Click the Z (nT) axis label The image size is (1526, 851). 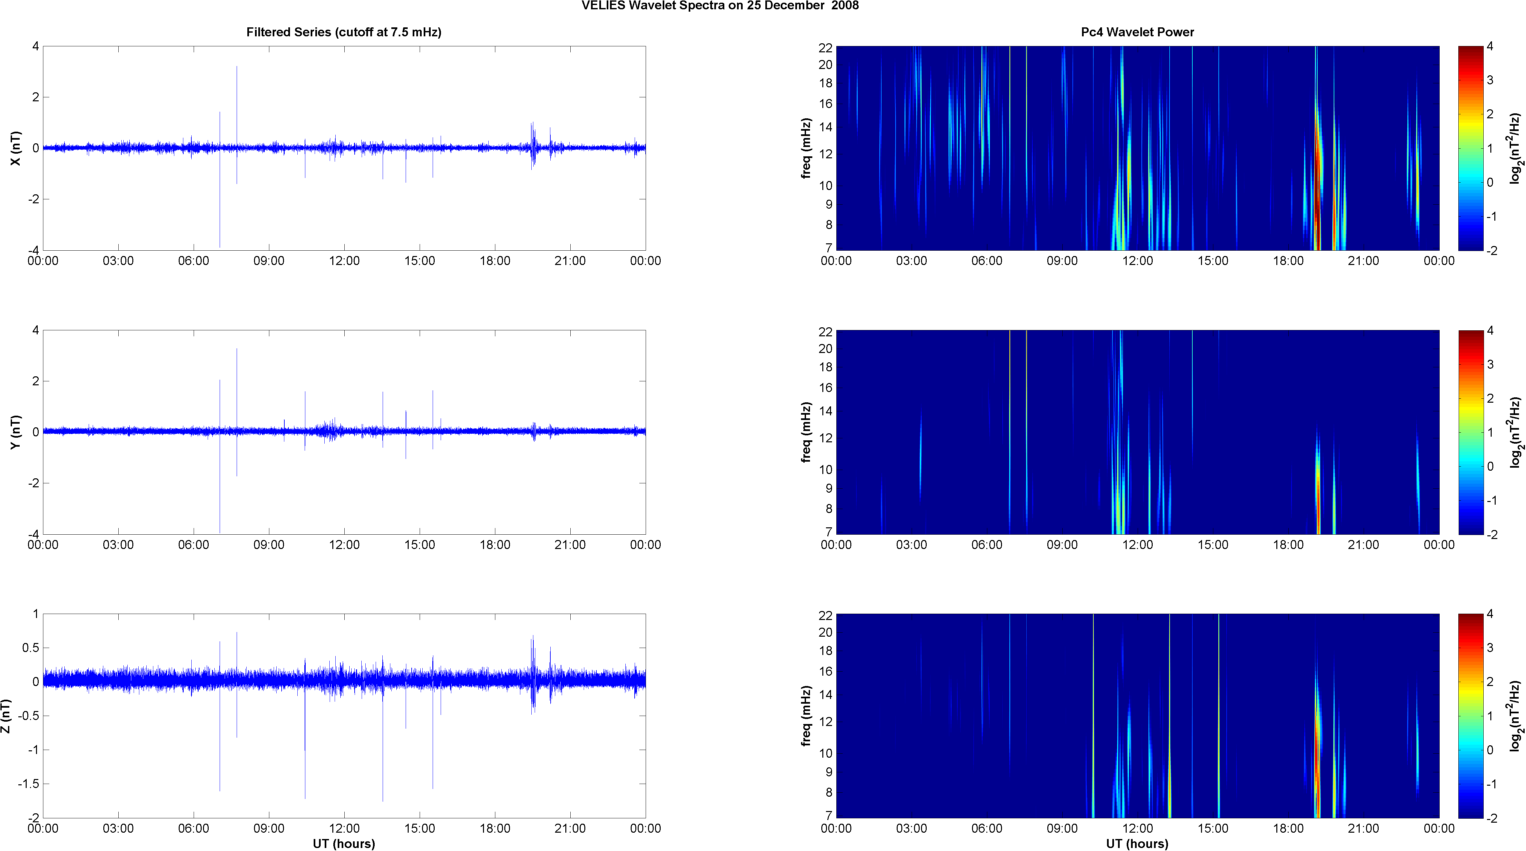(x=7, y=716)
